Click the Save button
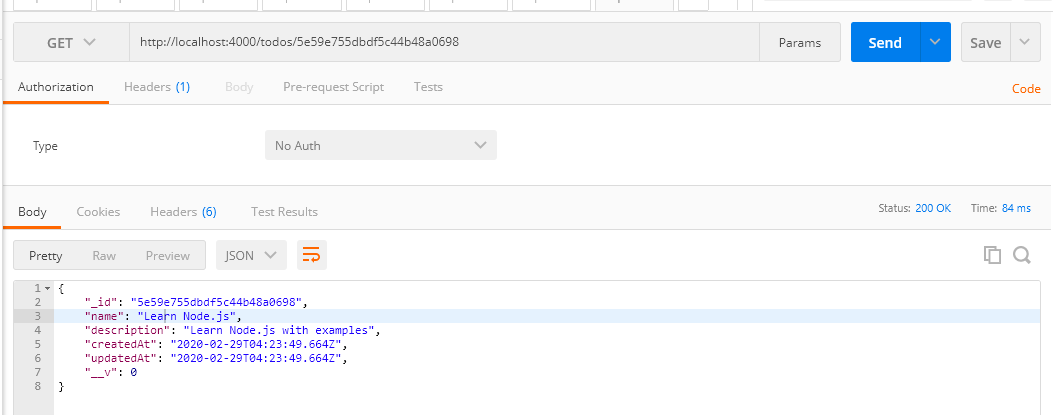This screenshot has height=415, width=1053. pos(986,42)
